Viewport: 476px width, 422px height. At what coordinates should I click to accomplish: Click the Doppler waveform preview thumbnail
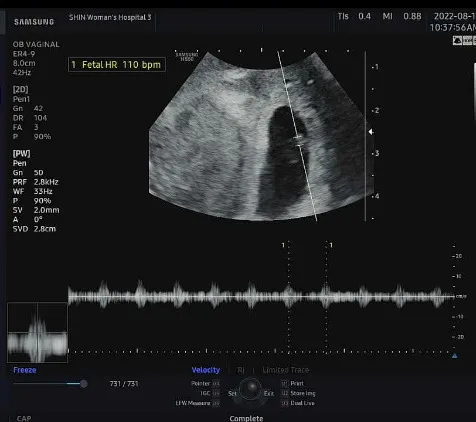tap(37, 332)
